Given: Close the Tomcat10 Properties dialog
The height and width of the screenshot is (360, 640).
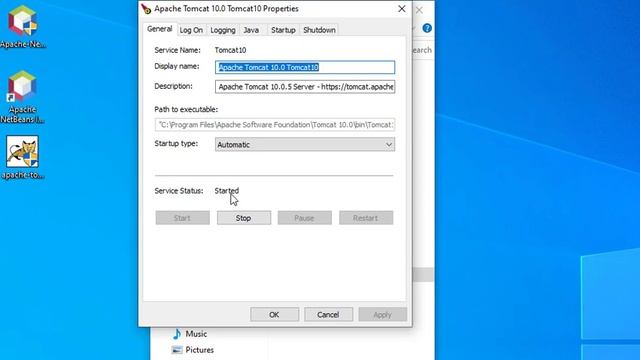Looking at the screenshot, I should pos(402,9).
